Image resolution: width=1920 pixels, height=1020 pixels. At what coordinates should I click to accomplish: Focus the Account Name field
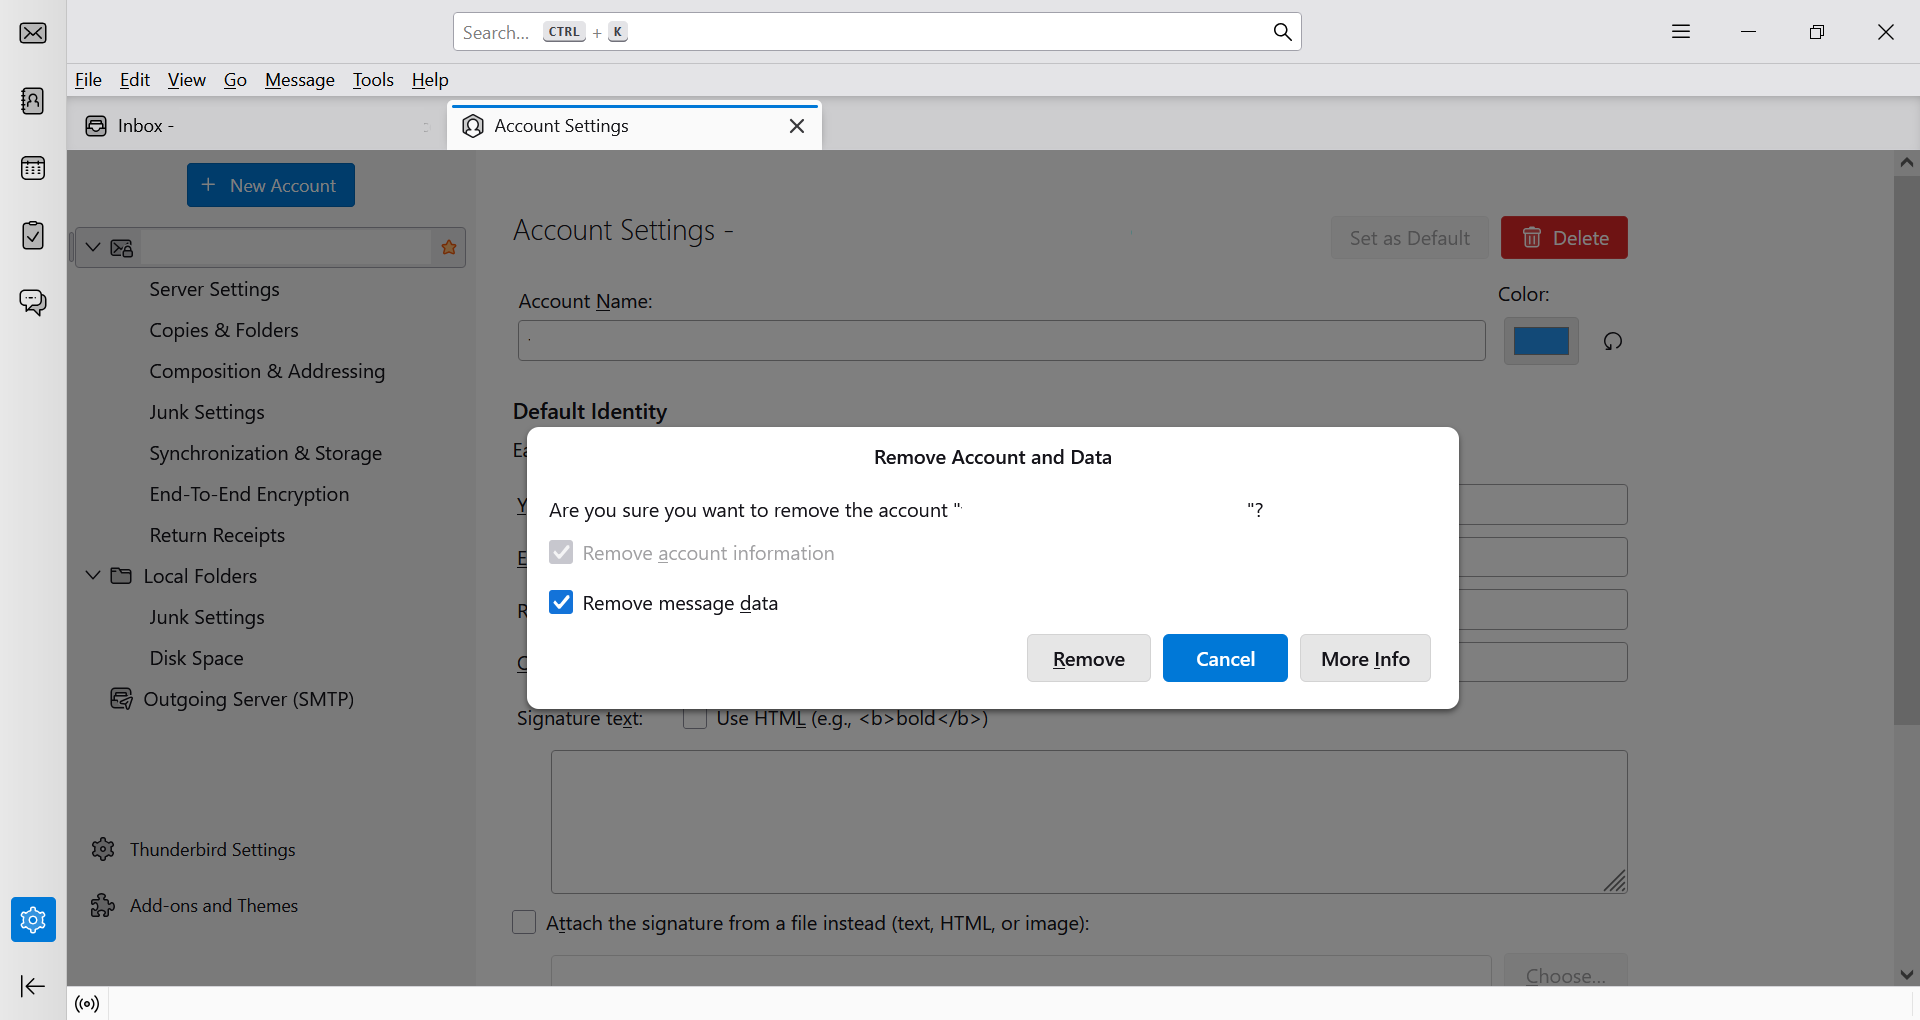[1002, 340]
